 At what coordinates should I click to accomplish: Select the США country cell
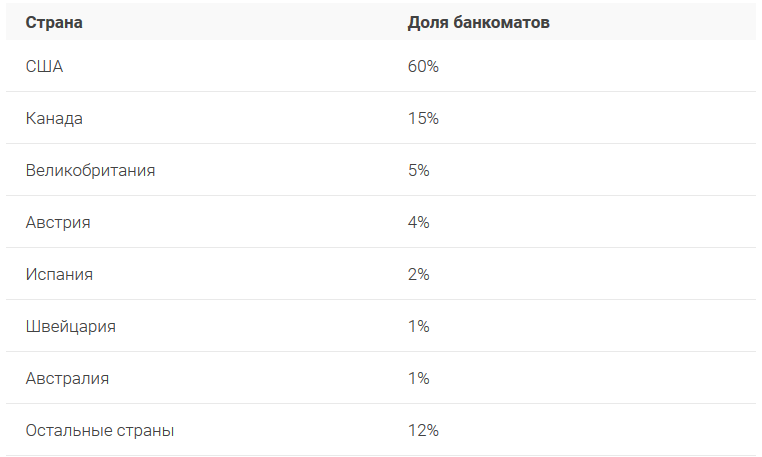(x=46, y=66)
